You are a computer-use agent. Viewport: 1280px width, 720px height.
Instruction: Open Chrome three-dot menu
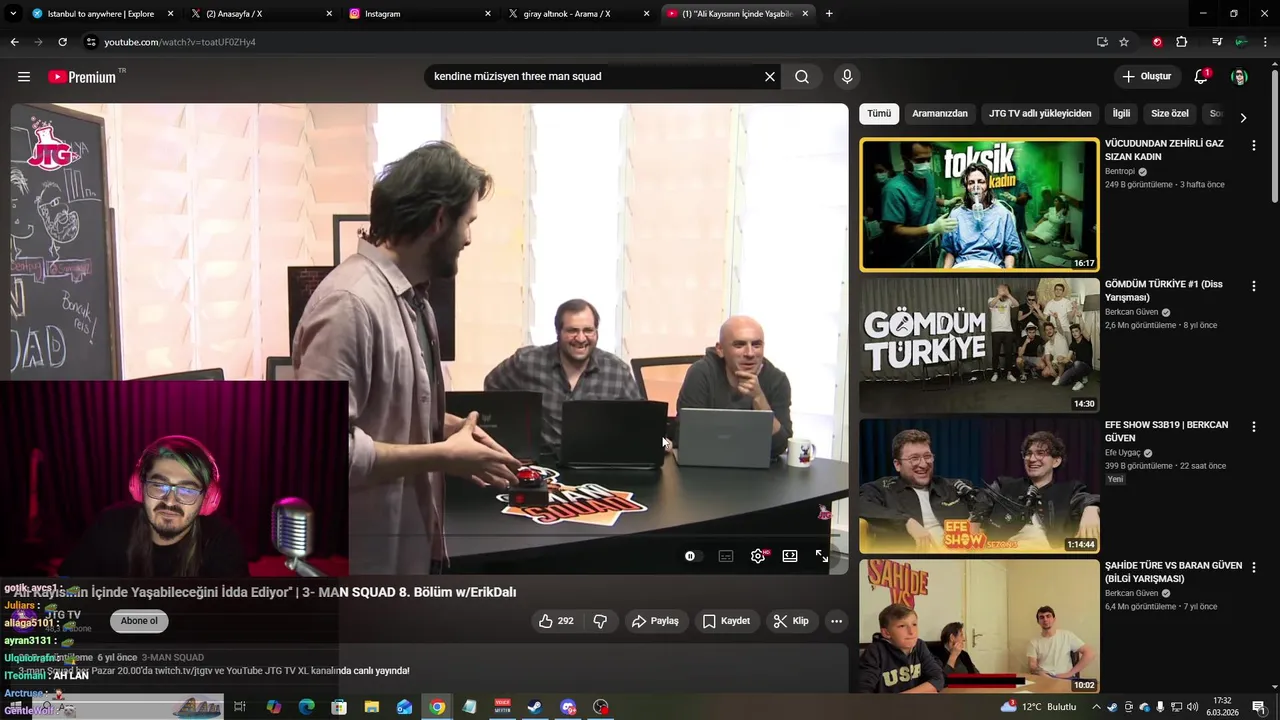pyautogui.click(x=1264, y=42)
